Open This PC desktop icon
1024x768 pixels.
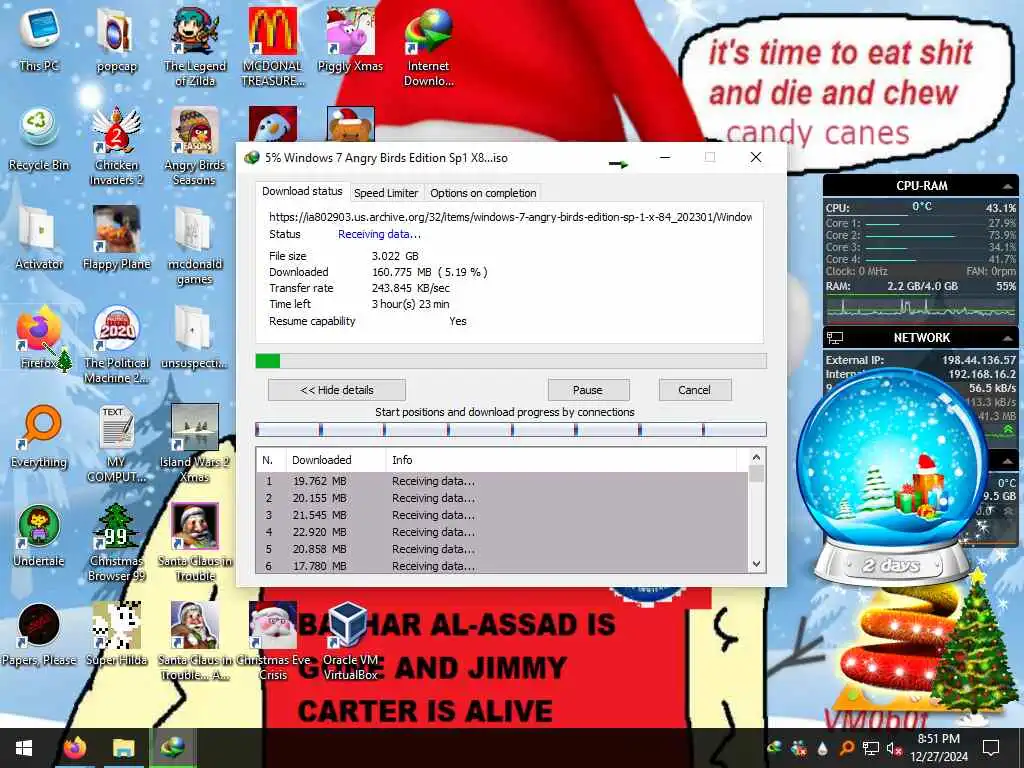(39, 37)
